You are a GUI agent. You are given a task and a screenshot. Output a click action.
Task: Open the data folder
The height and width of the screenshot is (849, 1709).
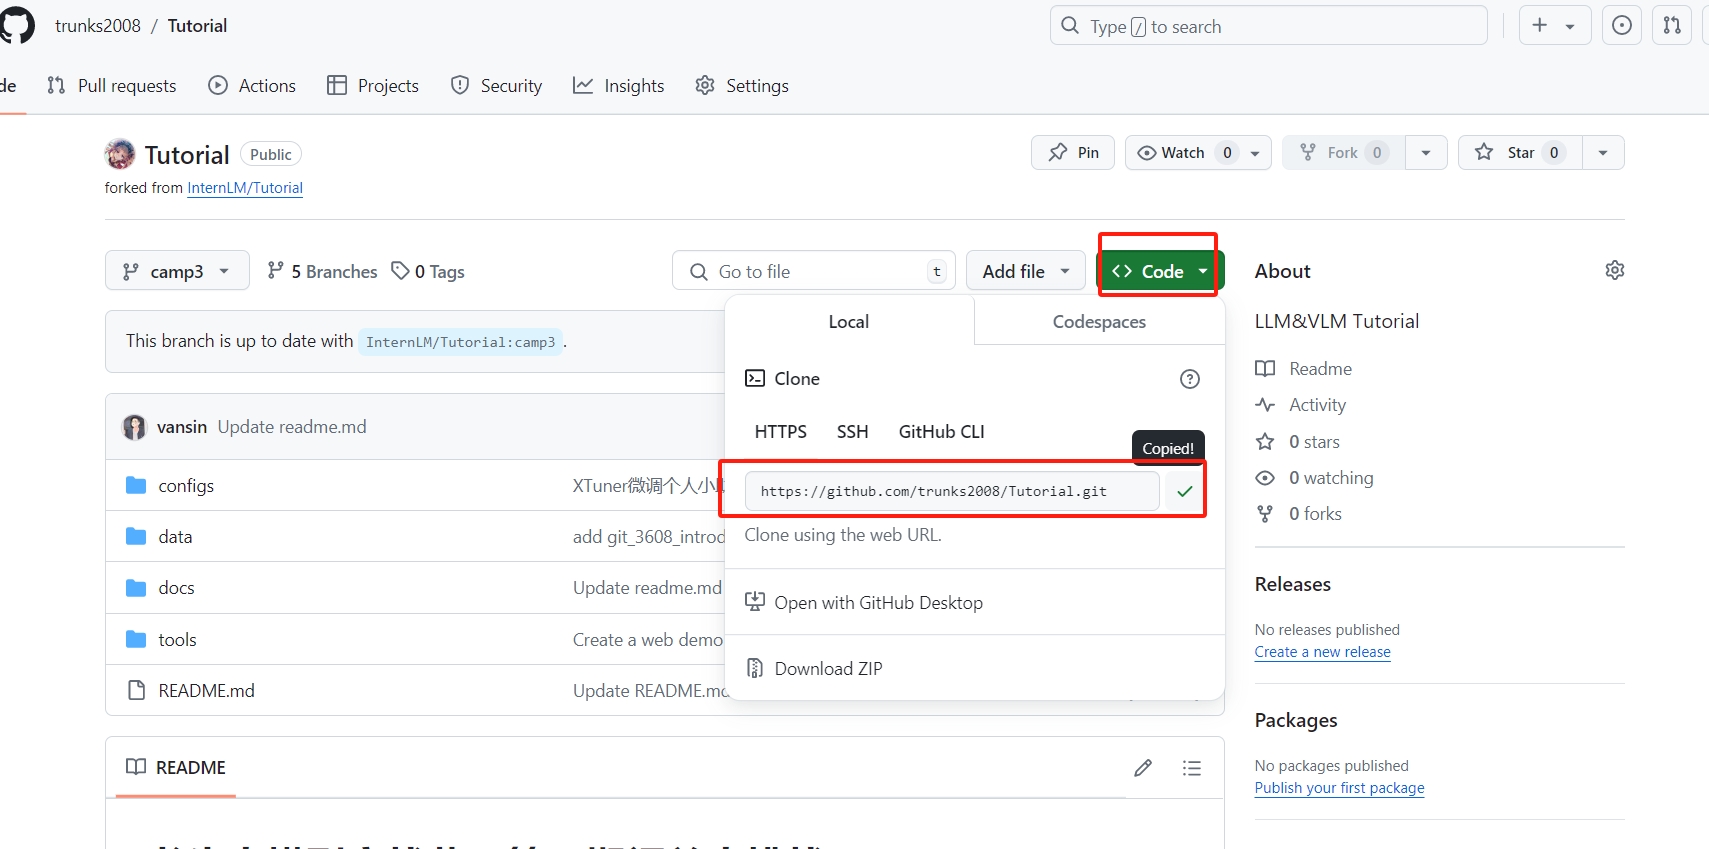pyautogui.click(x=175, y=537)
